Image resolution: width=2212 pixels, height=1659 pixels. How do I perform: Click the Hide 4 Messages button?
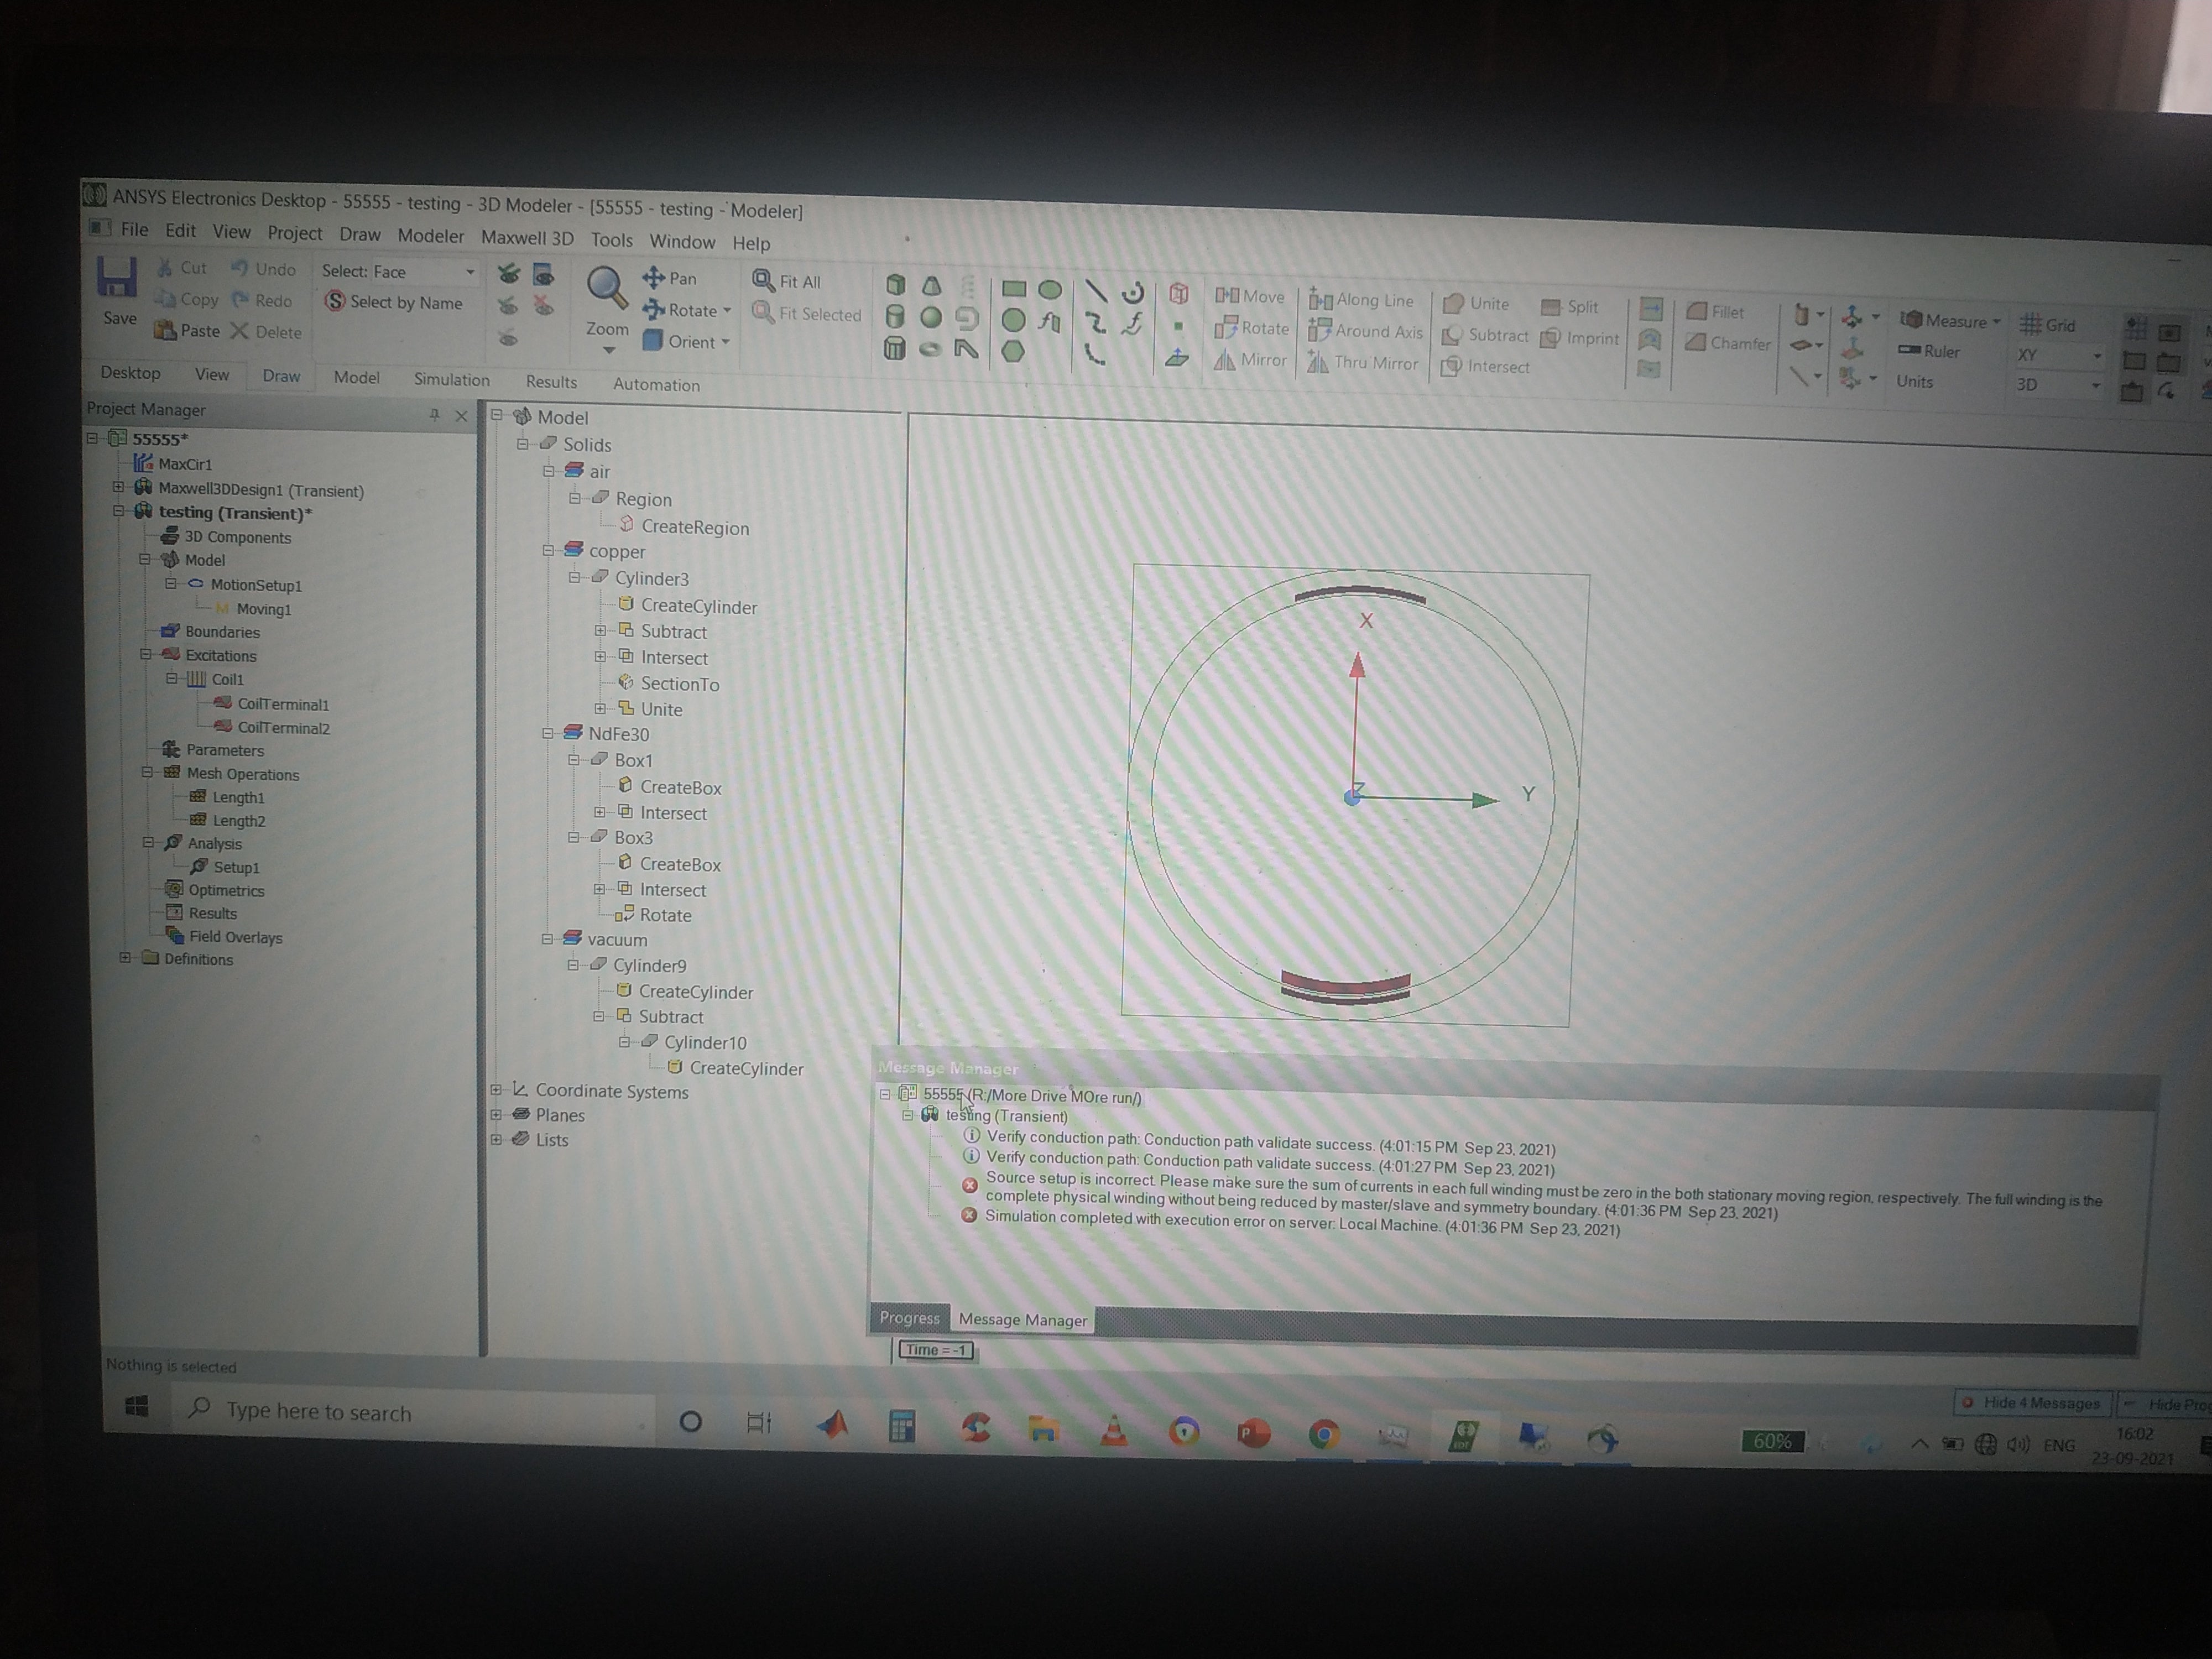coord(2033,1403)
